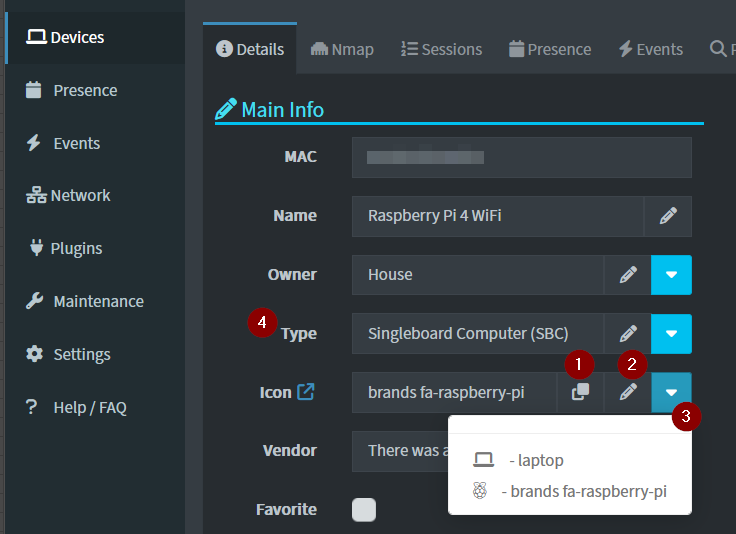Expand the Type dropdown arrow
The width and height of the screenshot is (736, 534).
pos(671,334)
